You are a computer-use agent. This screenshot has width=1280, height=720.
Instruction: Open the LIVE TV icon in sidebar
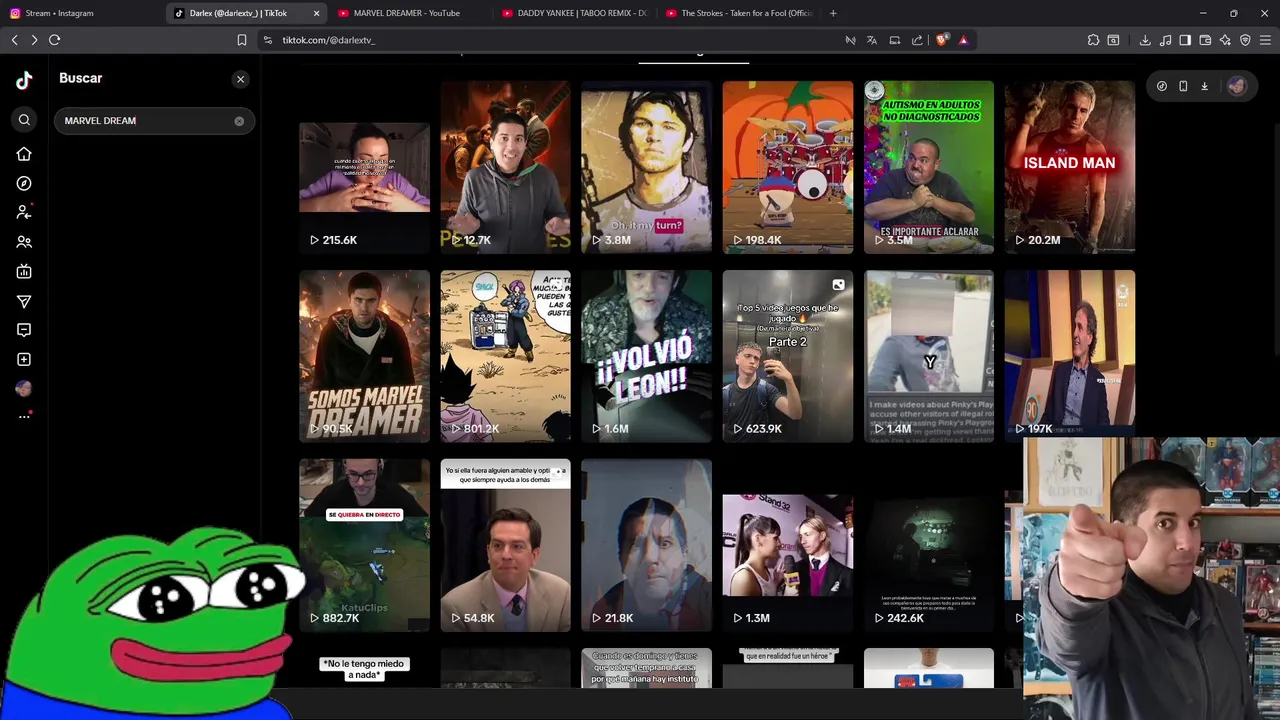[24, 271]
